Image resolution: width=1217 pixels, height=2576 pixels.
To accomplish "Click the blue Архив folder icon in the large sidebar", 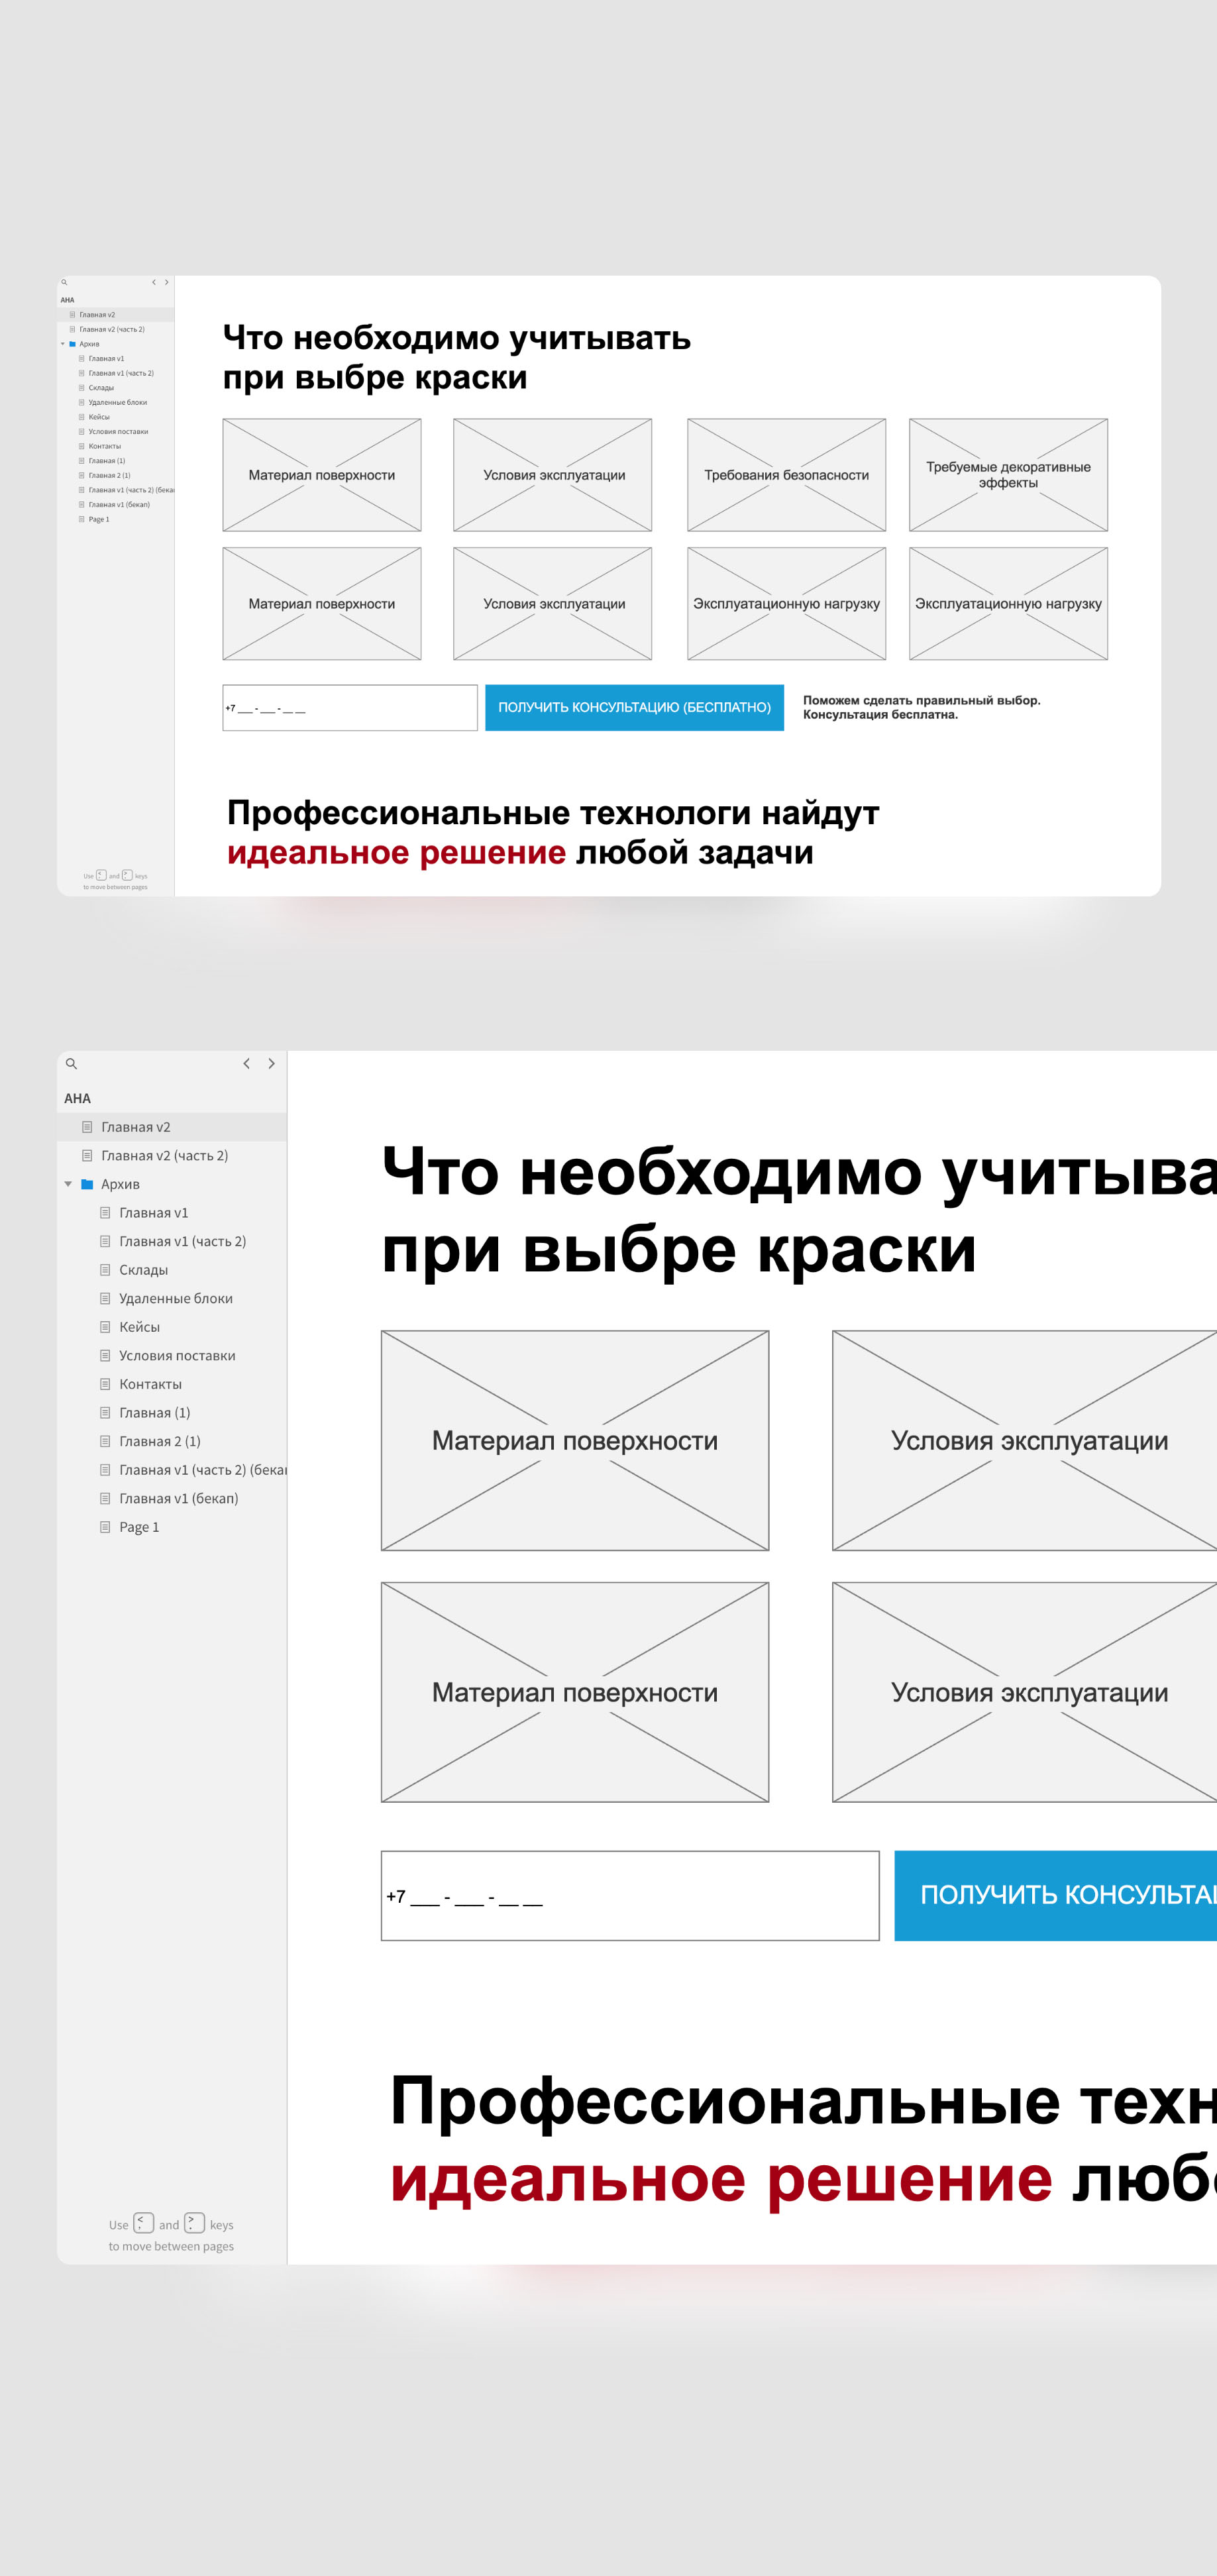I will (x=87, y=1184).
